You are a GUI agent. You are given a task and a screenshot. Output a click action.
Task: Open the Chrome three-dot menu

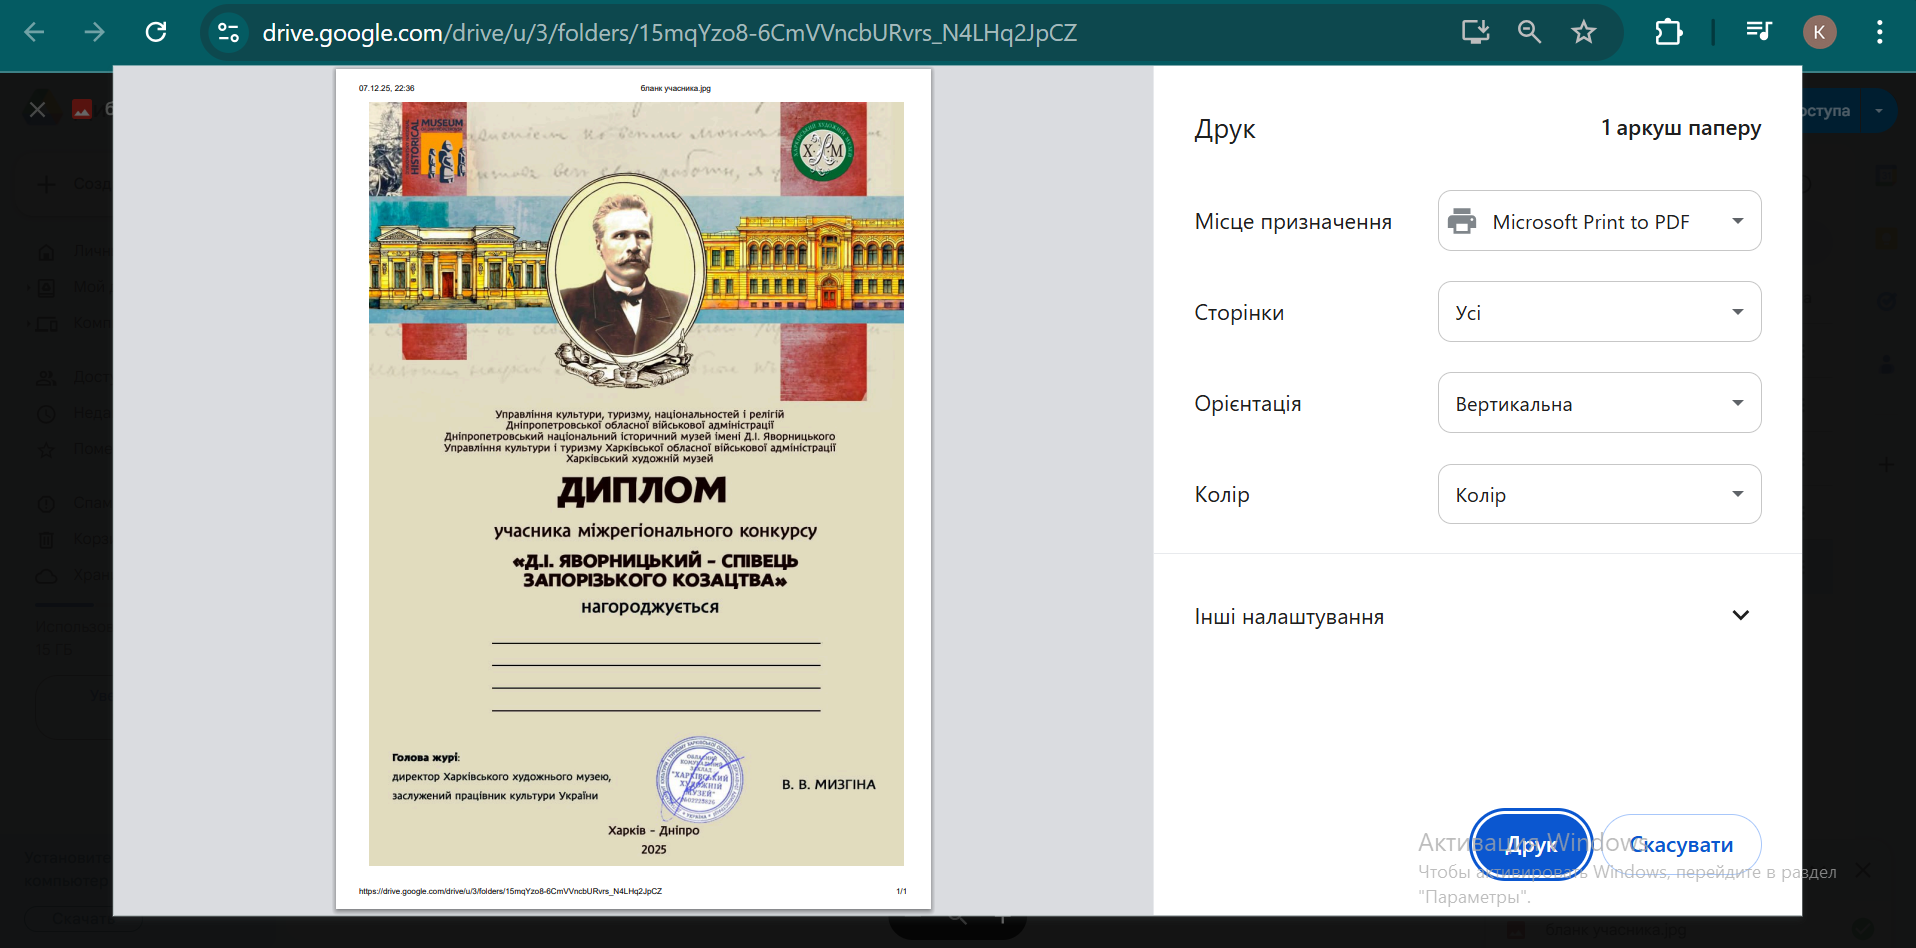pos(1879,32)
